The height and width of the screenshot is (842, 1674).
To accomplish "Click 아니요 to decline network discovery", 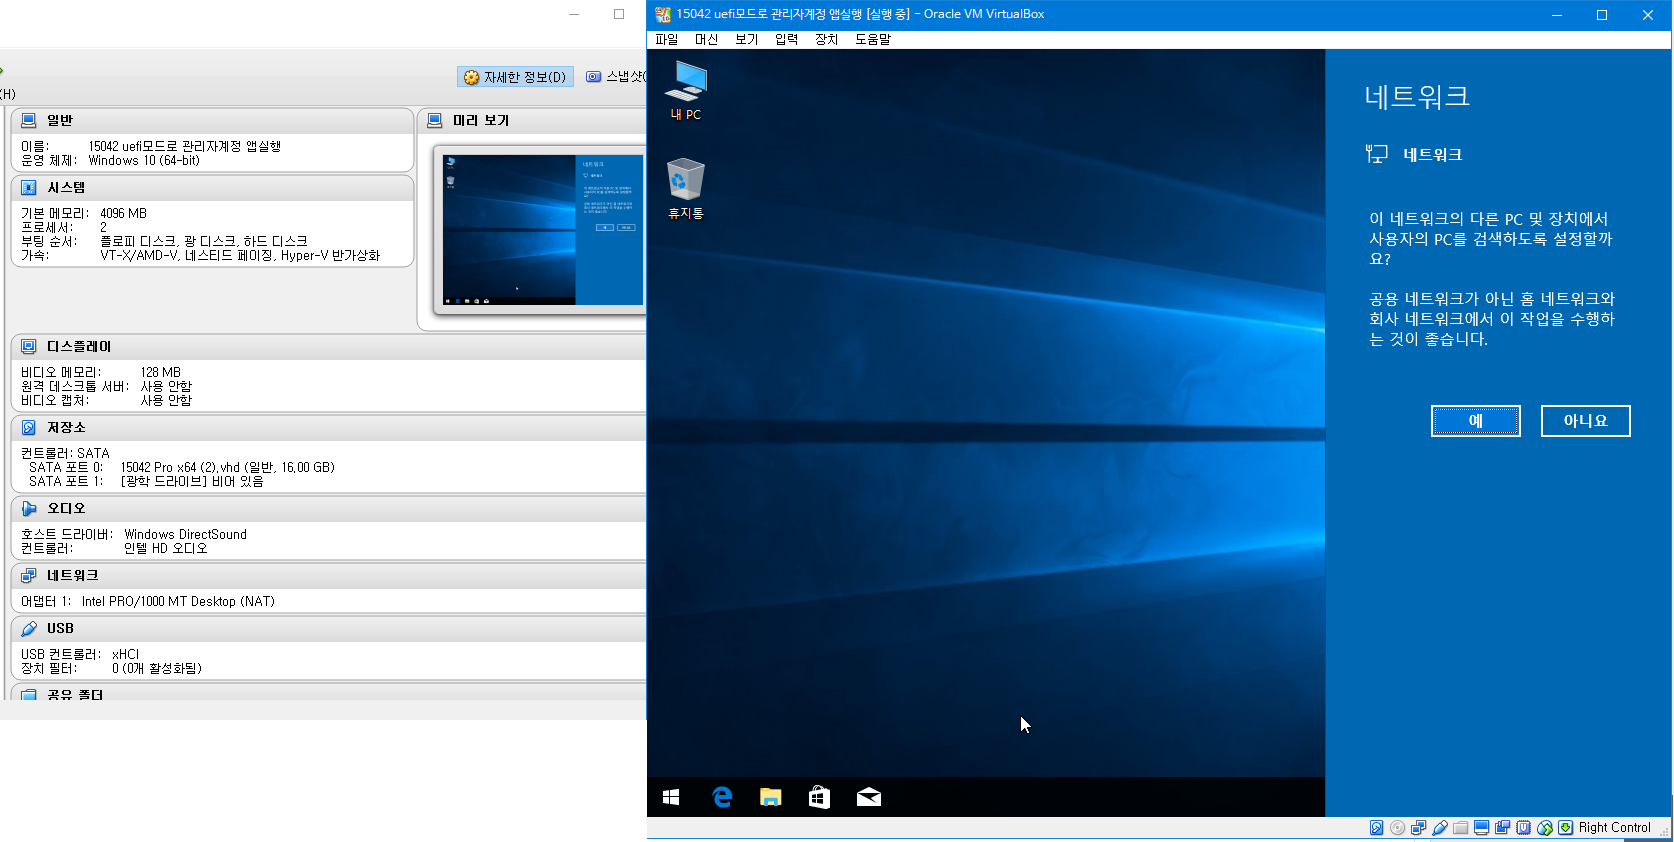I will click(1585, 421).
